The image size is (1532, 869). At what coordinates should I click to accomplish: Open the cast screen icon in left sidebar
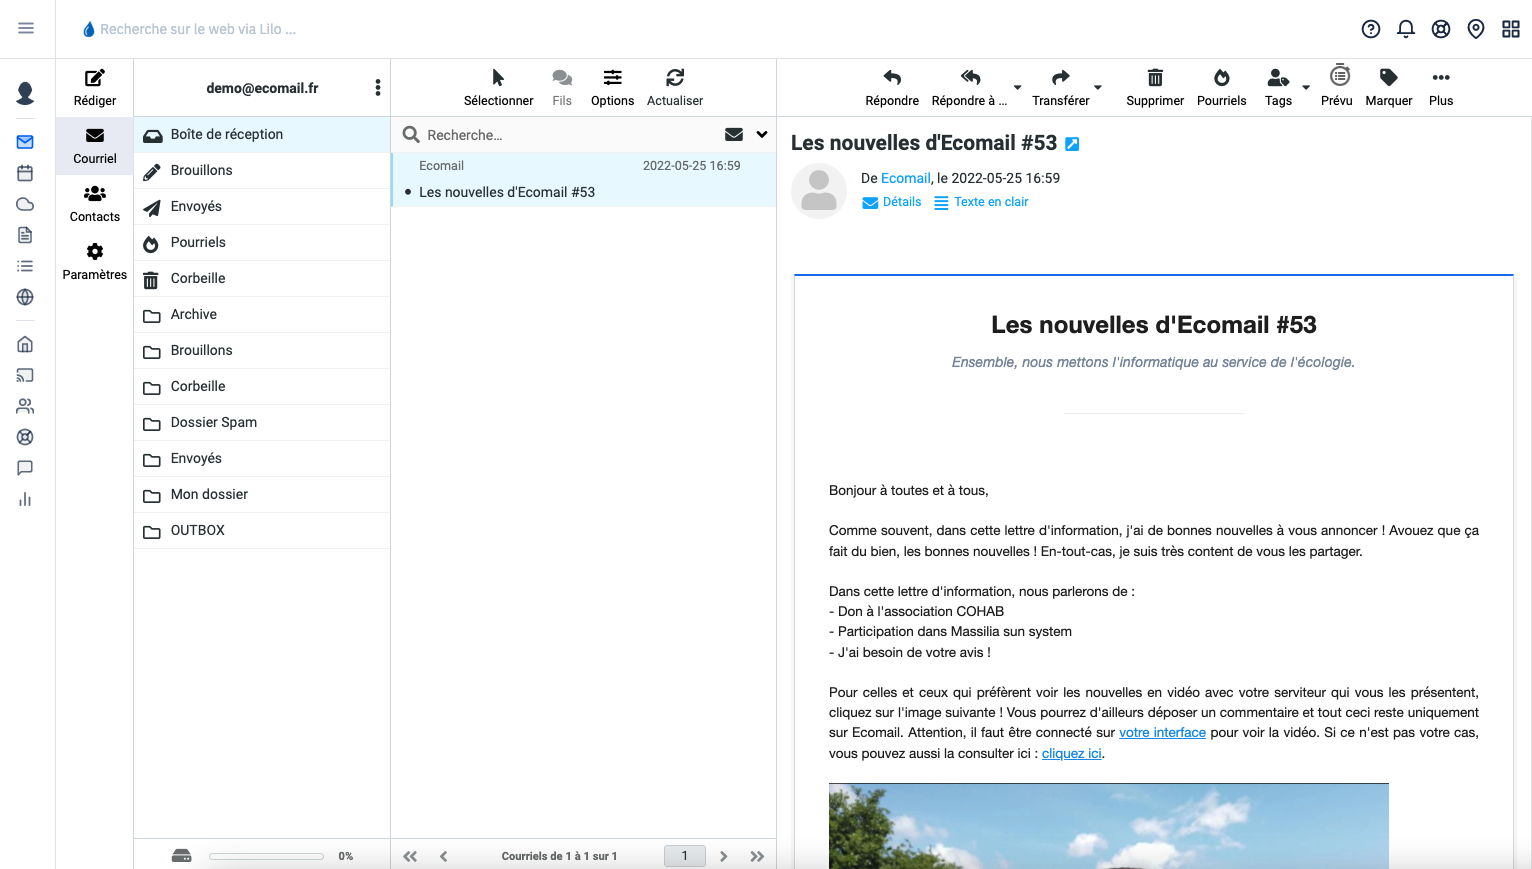point(25,375)
